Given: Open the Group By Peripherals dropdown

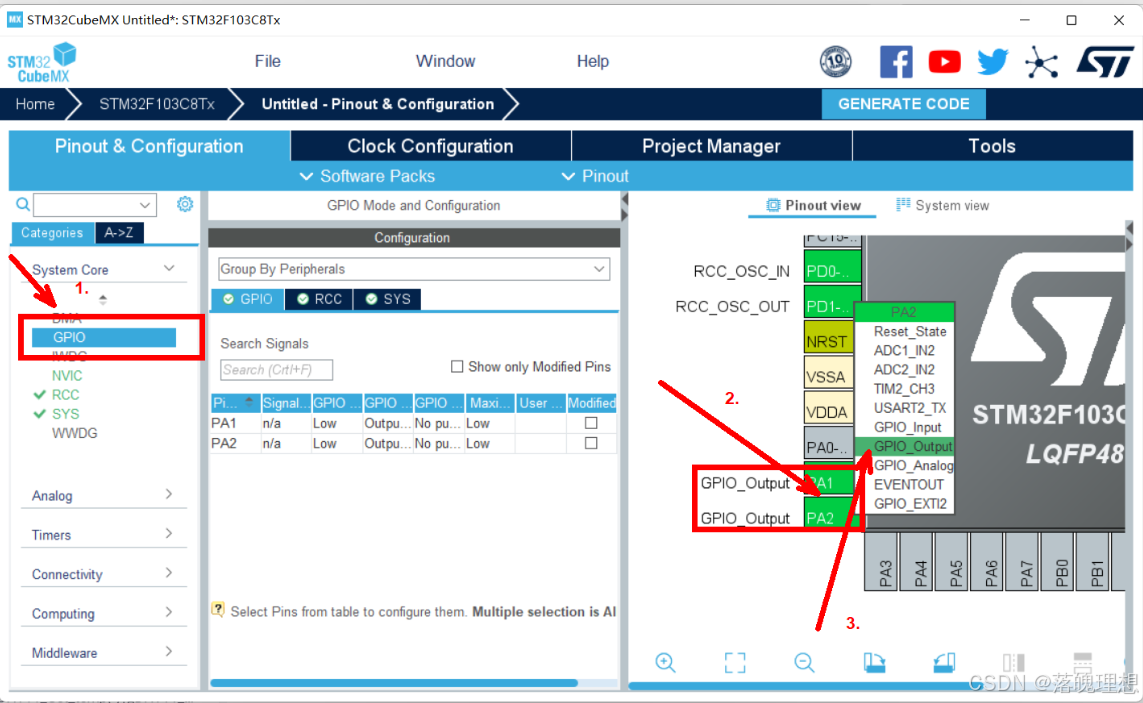Looking at the screenshot, I should coord(414,269).
